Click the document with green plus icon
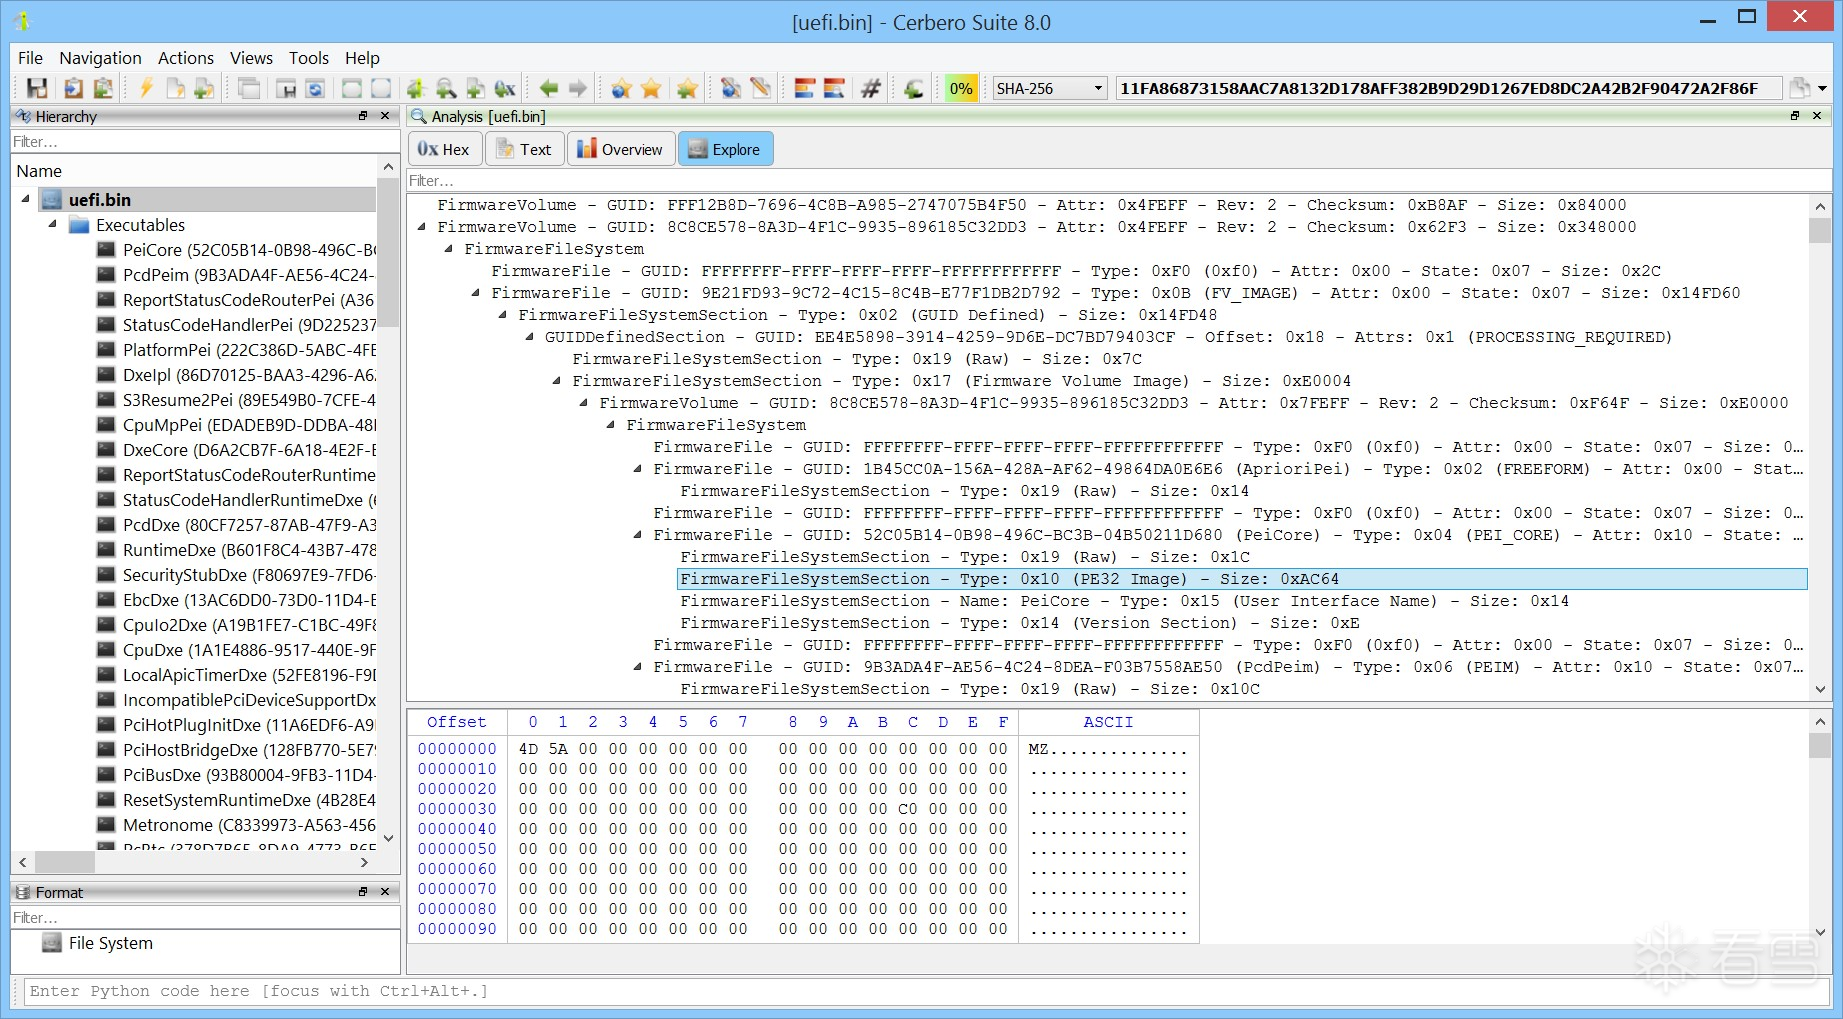Viewport: 1843px width, 1019px height. [x=204, y=88]
